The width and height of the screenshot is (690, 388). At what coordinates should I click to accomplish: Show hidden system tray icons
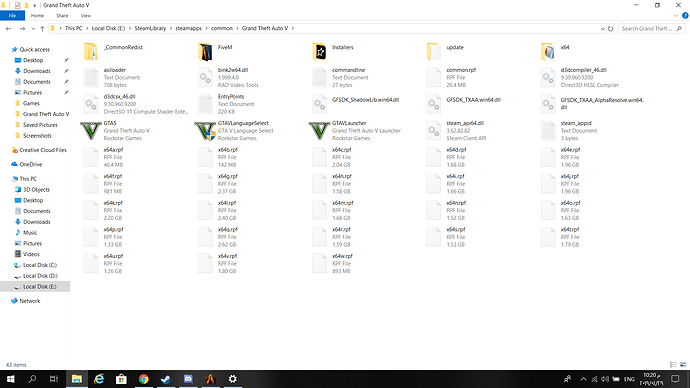584,379
